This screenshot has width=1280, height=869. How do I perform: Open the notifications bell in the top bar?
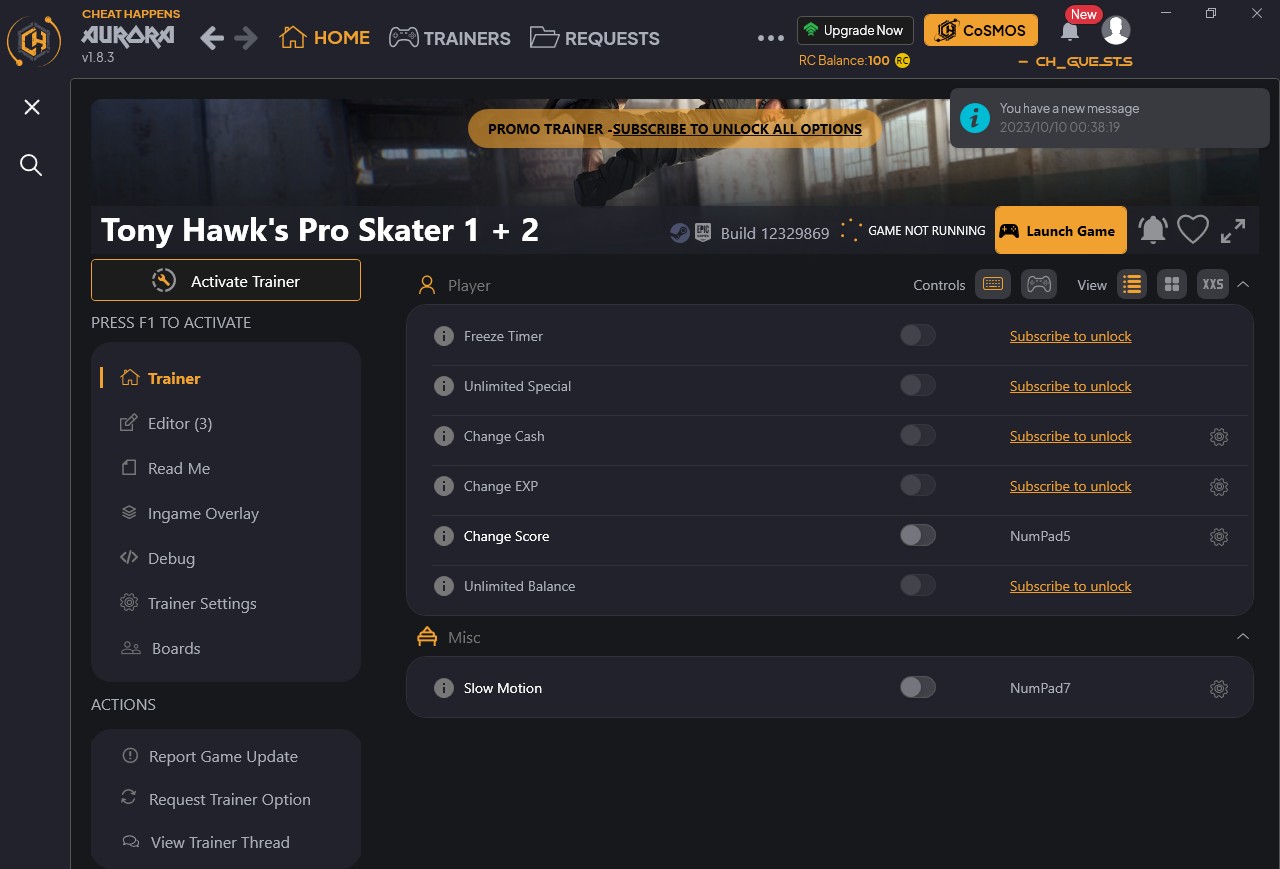pyautogui.click(x=1070, y=31)
